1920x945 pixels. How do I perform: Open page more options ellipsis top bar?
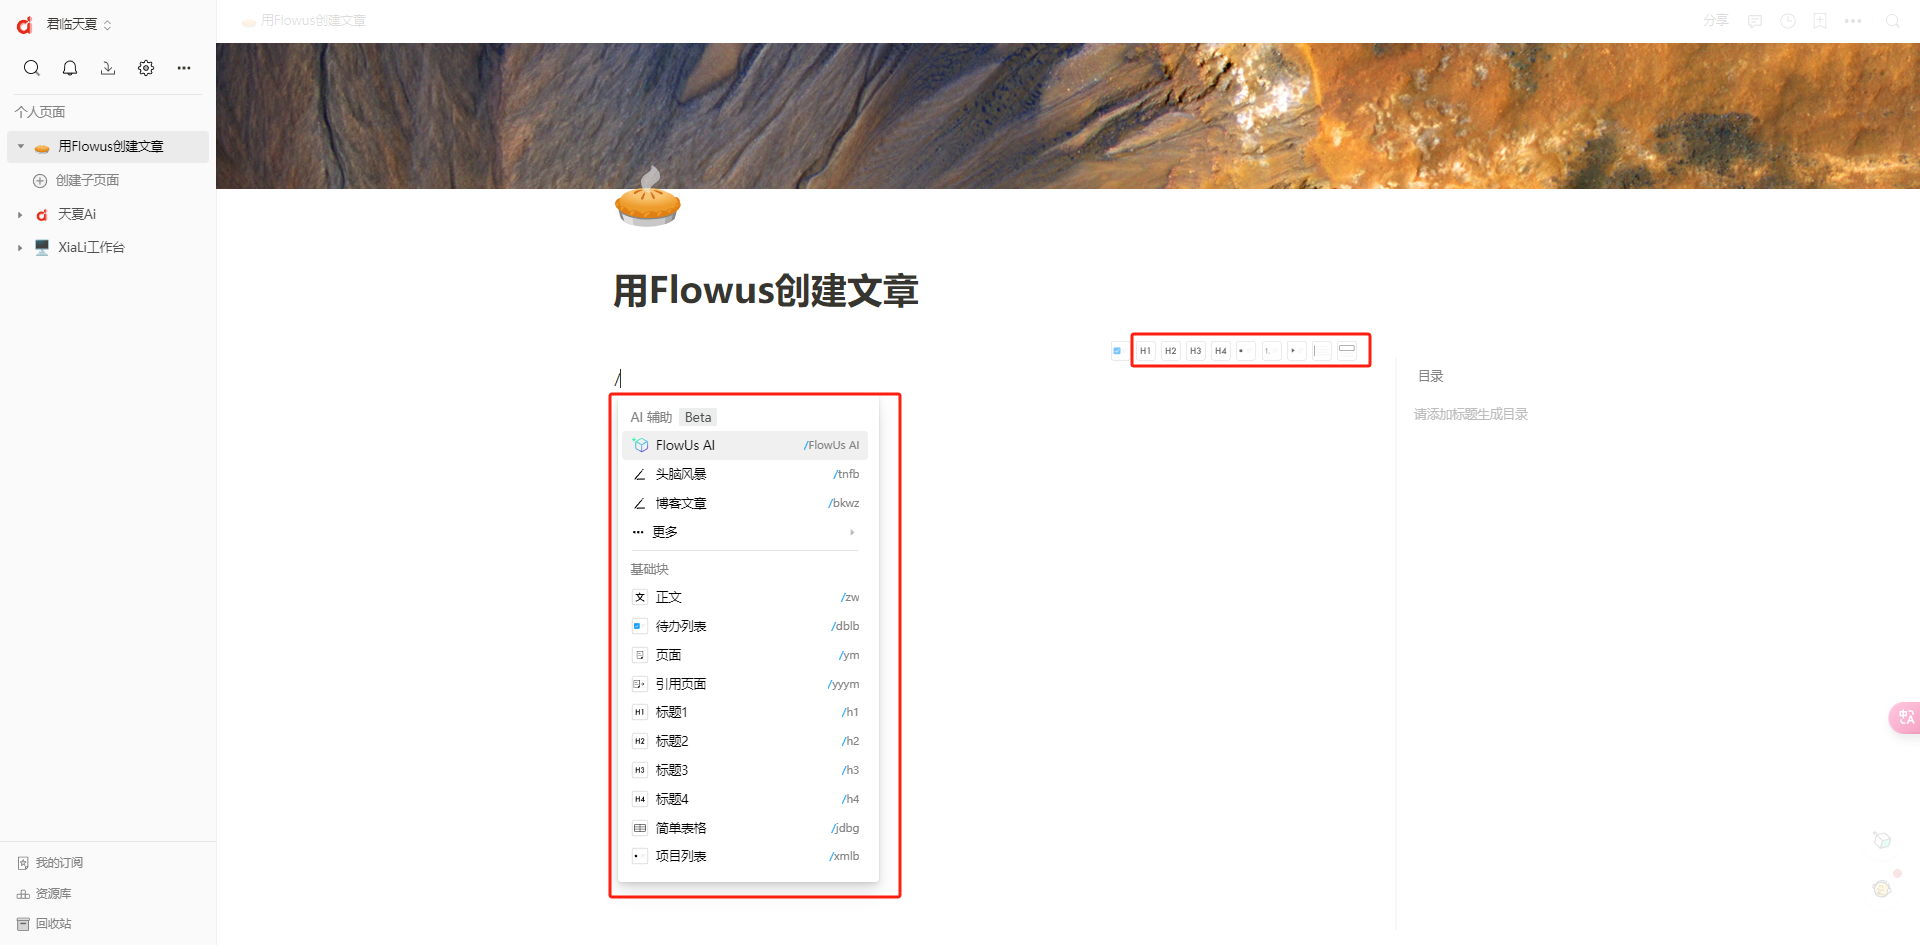1853,21
